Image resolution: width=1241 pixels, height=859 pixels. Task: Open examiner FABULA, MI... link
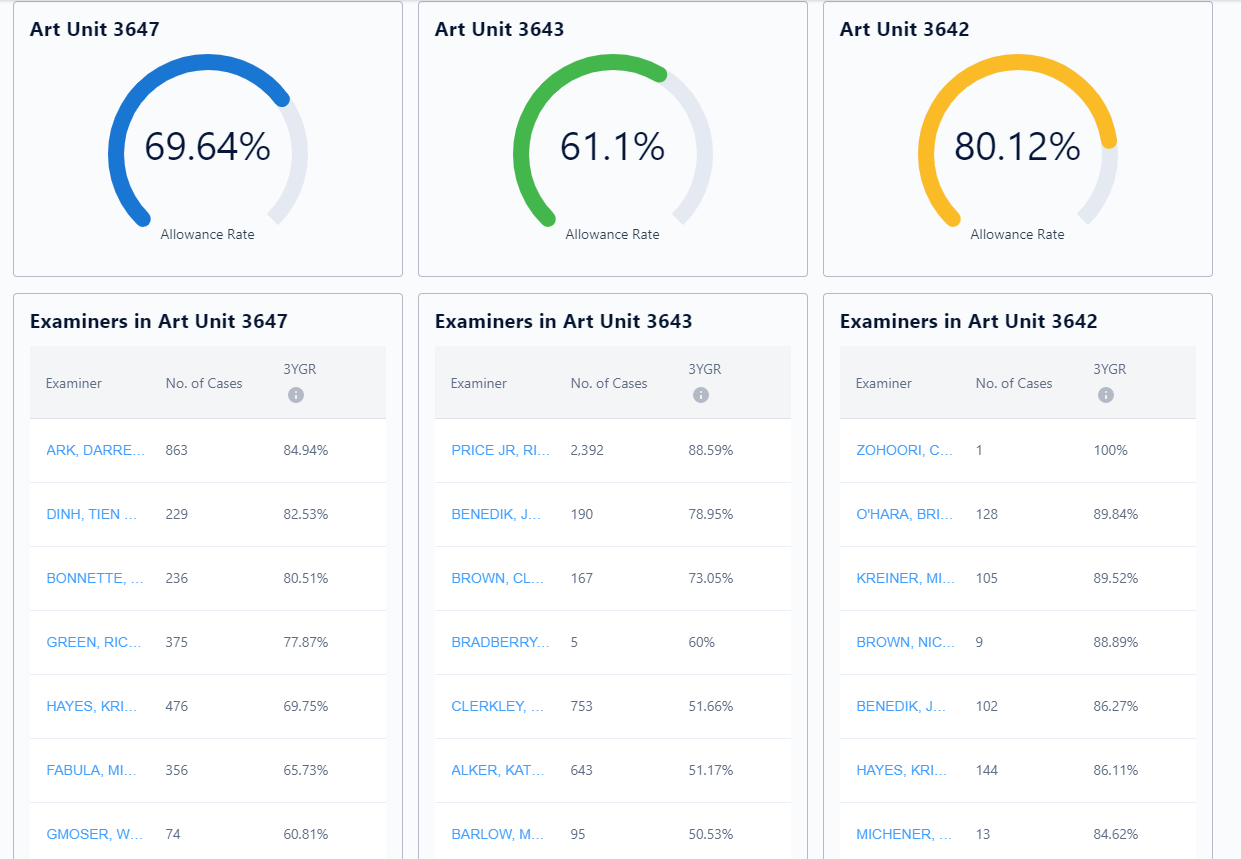pos(95,770)
